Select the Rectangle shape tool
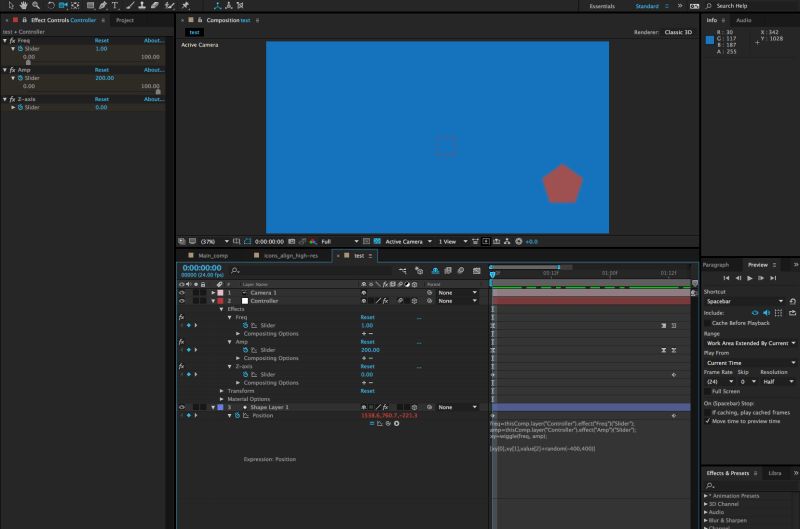Image resolution: width=800 pixels, height=529 pixels. [x=90, y=5]
